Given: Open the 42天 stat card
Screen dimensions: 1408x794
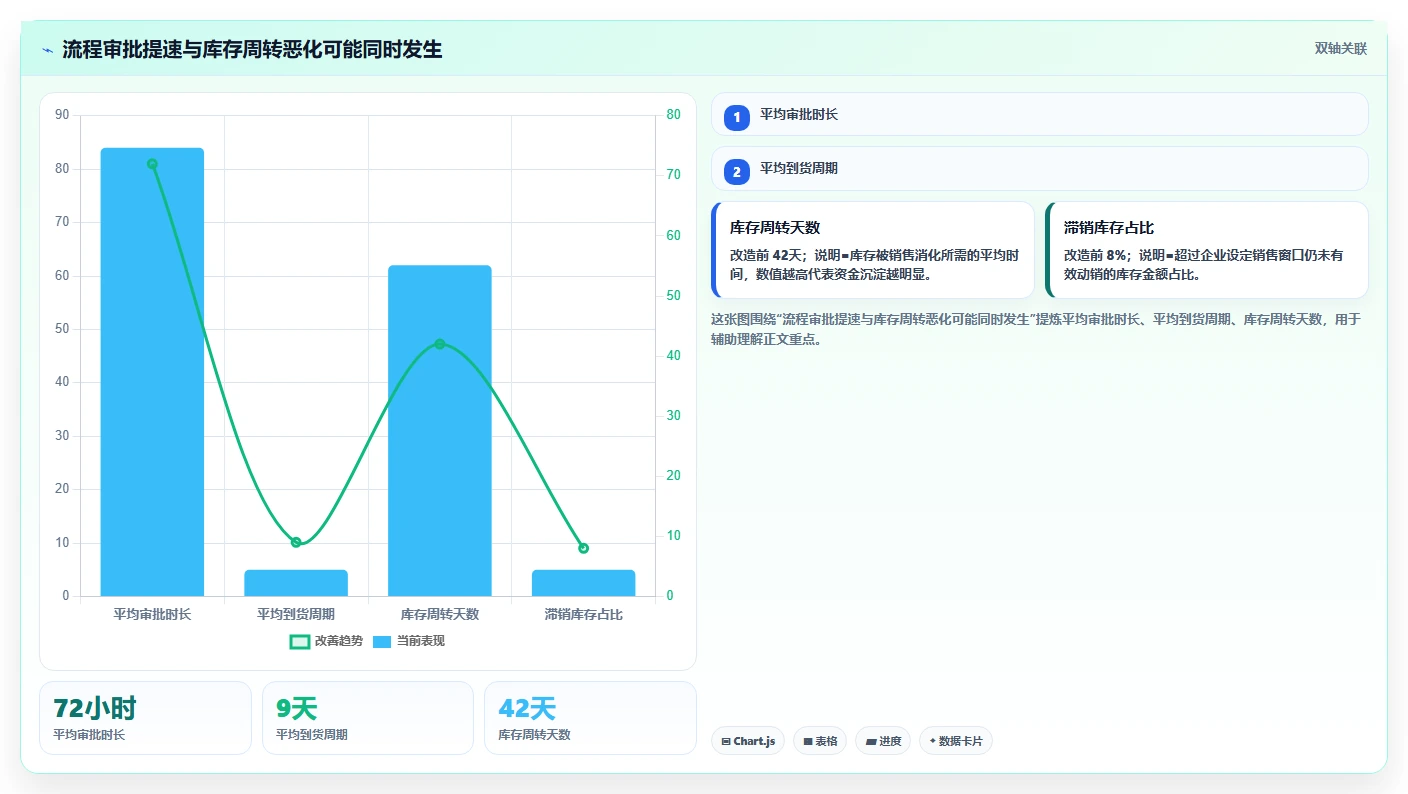Looking at the screenshot, I should tap(590, 718).
